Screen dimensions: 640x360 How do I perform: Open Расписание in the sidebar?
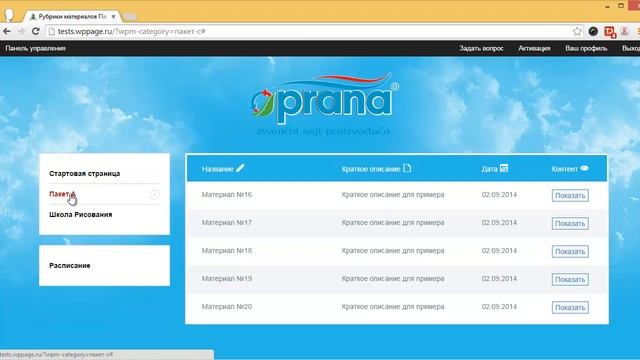(69, 265)
